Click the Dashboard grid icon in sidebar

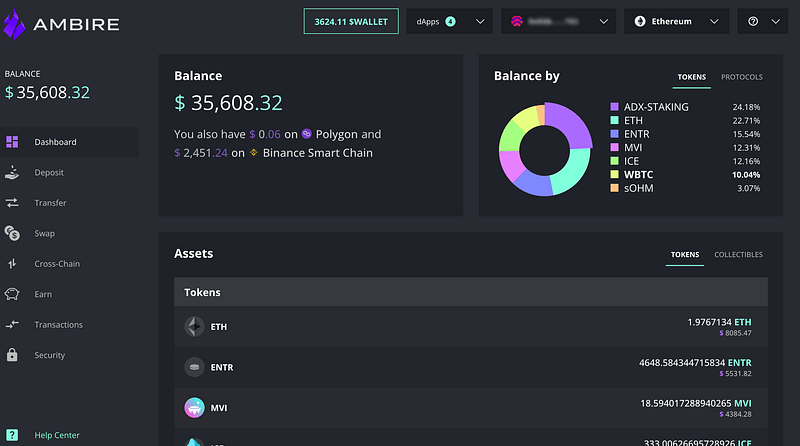point(12,142)
